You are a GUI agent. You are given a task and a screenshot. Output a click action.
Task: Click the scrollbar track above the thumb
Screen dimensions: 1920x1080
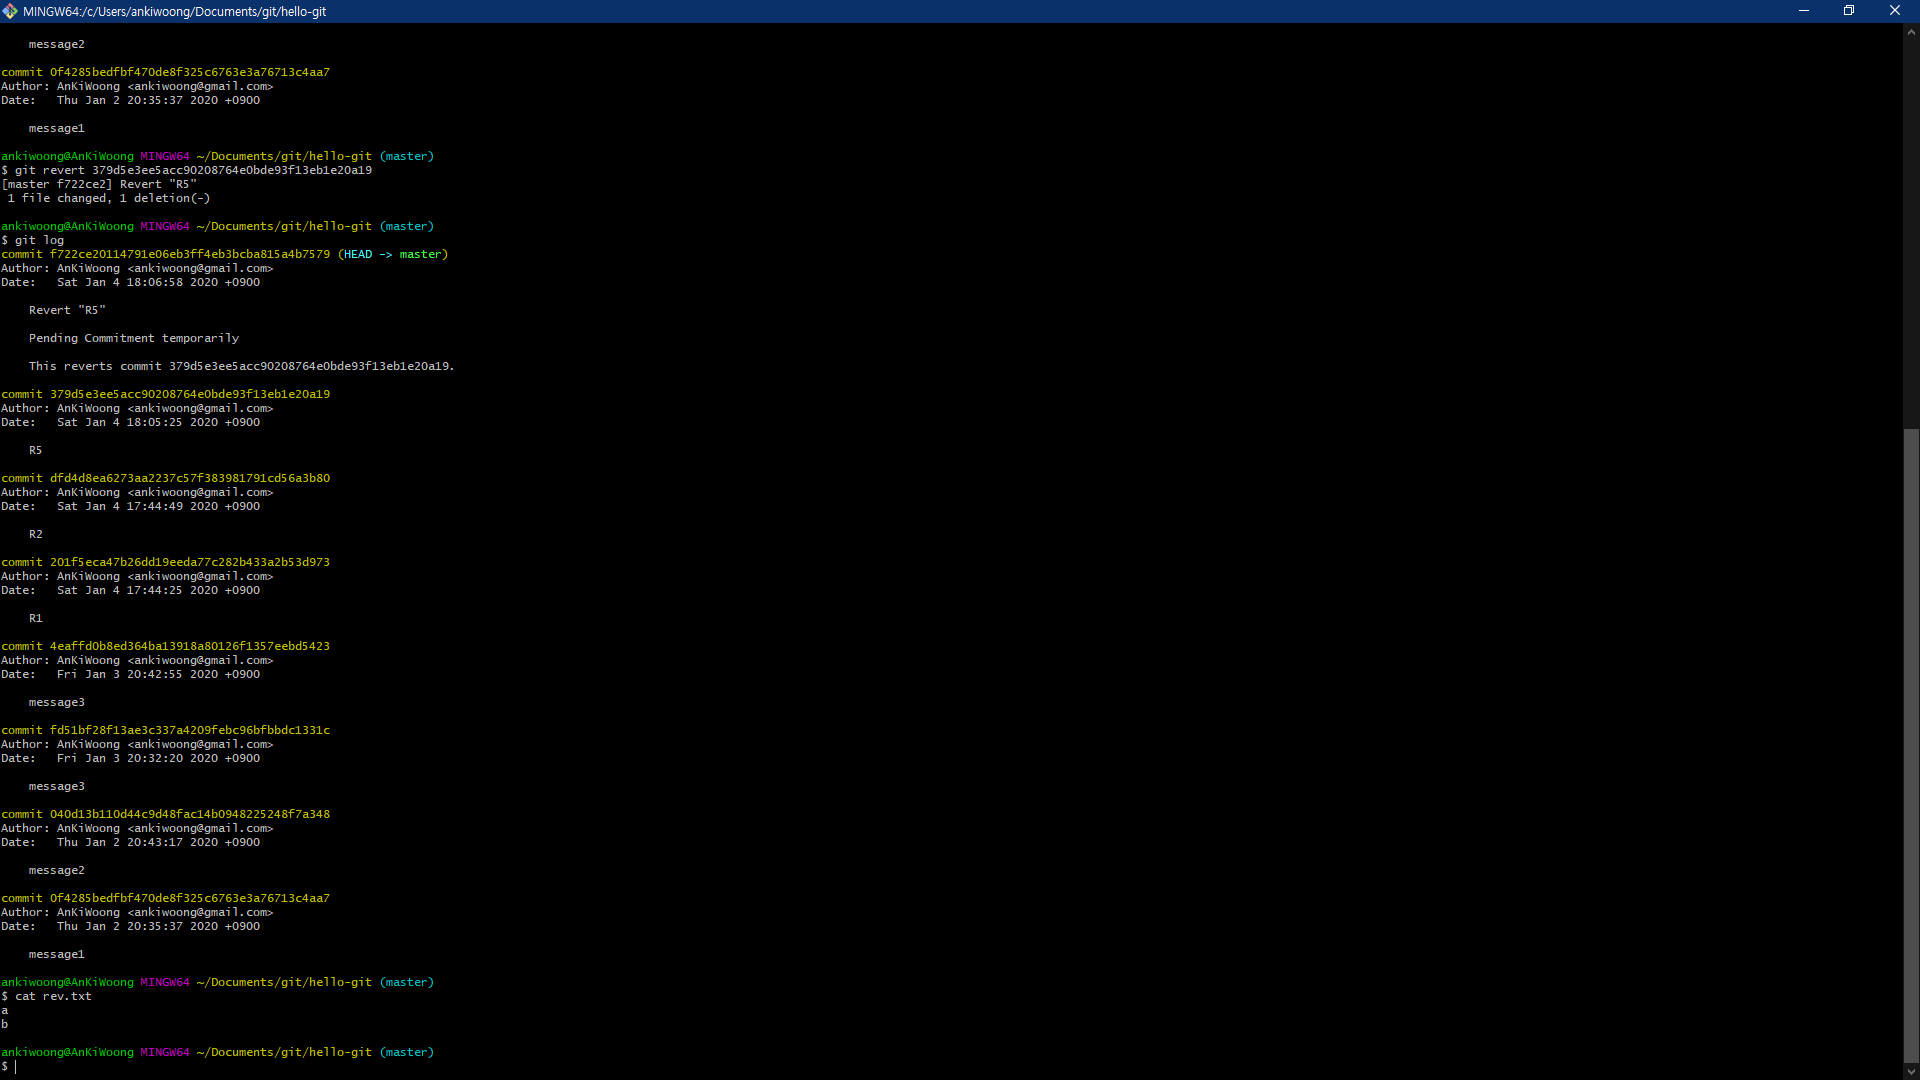1911,230
